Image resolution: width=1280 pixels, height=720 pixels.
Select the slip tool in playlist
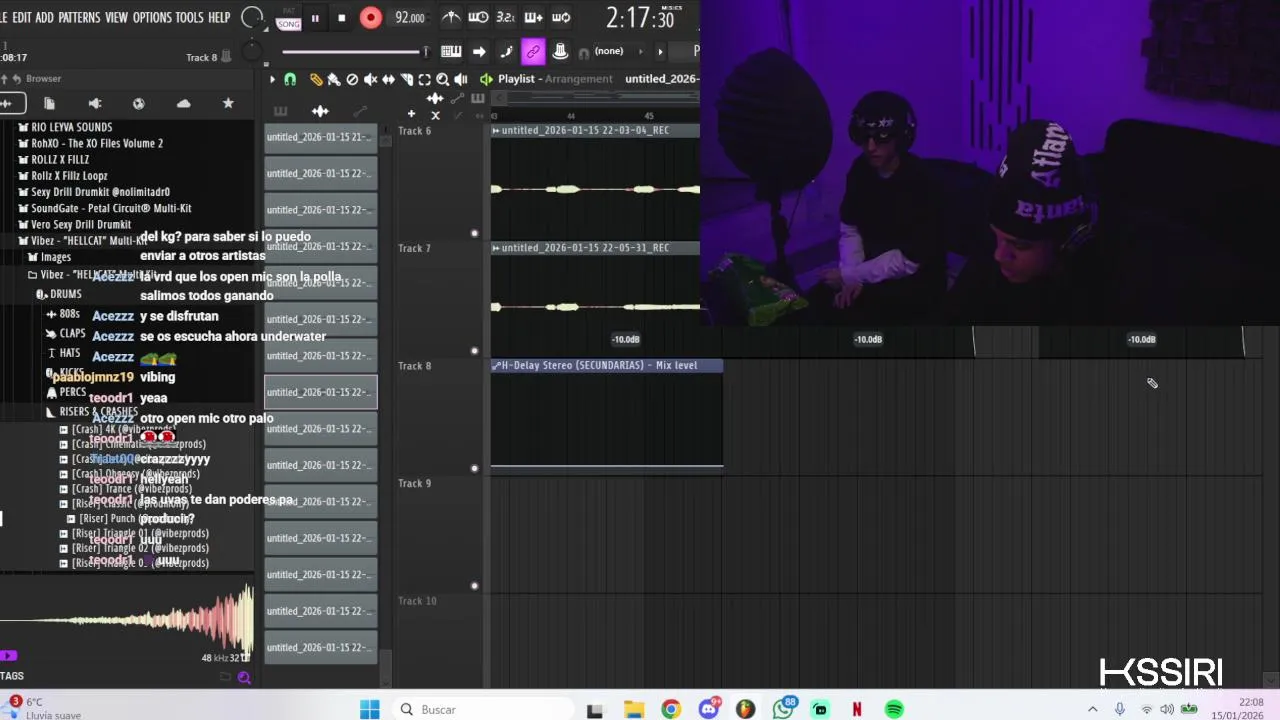(x=388, y=79)
